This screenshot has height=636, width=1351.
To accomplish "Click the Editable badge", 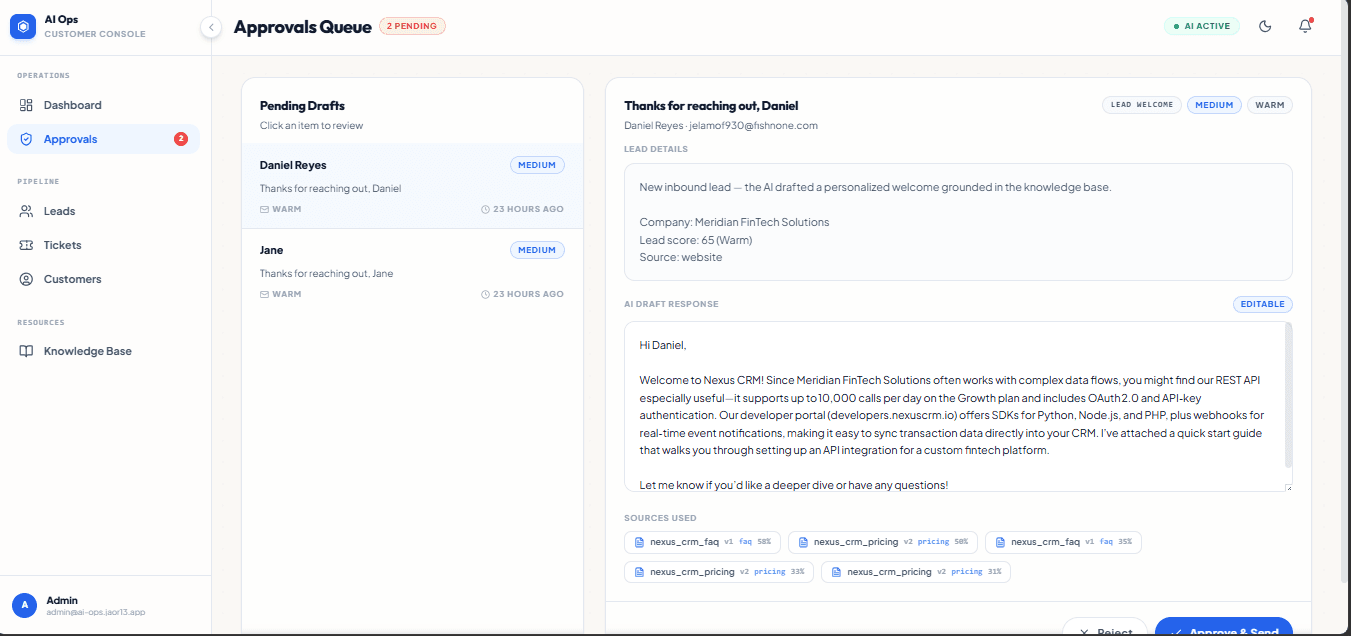I will pos(1263,304).
